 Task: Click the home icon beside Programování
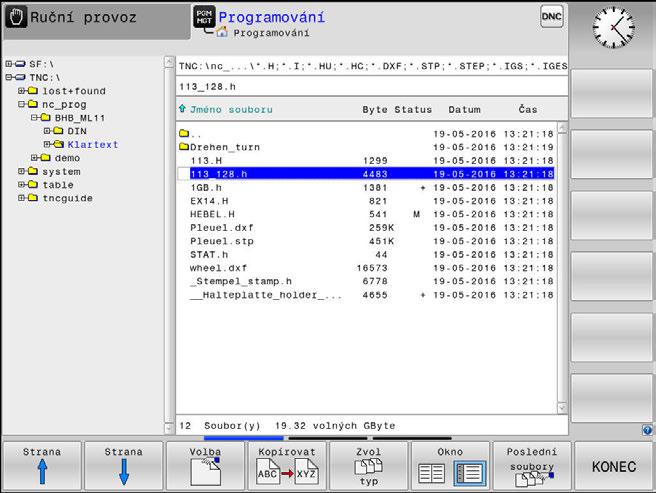pyautogui.click(x=222, y=32)
